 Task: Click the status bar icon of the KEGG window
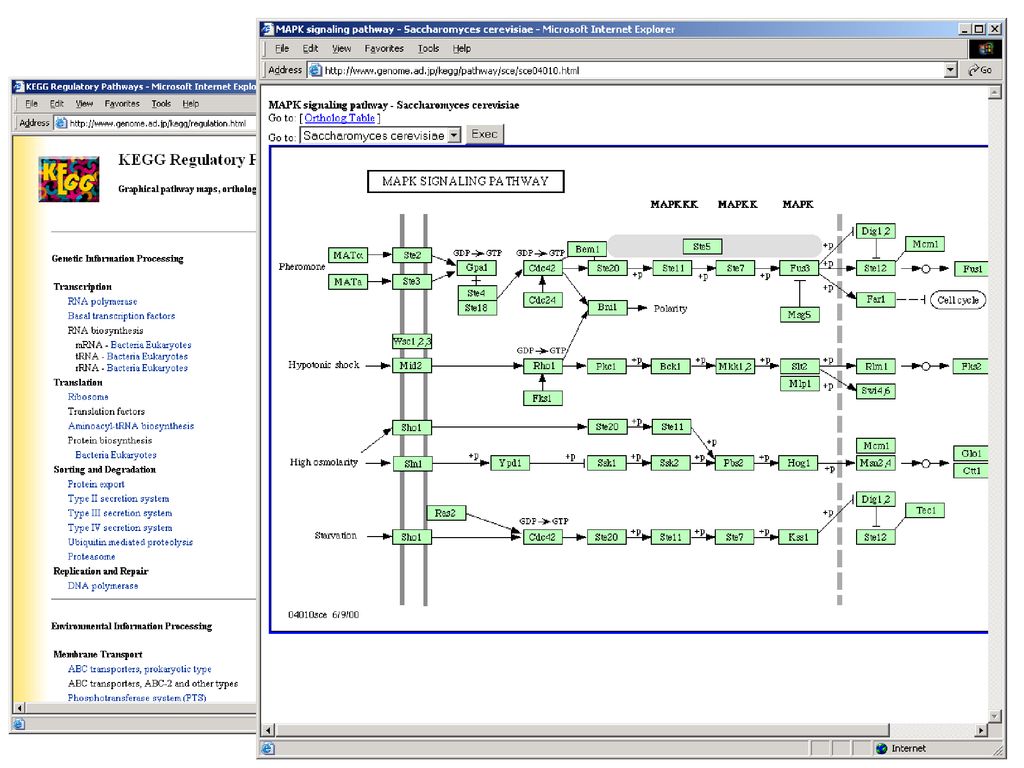(x=18, y=724)
